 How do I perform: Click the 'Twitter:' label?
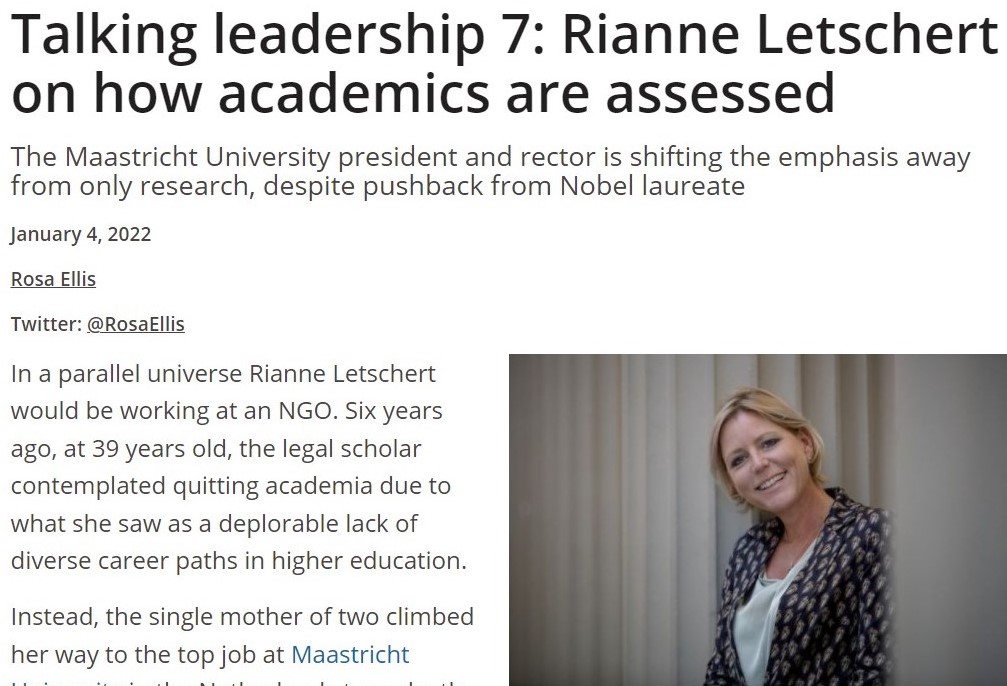pyautogui.click(x=46, y=324)
